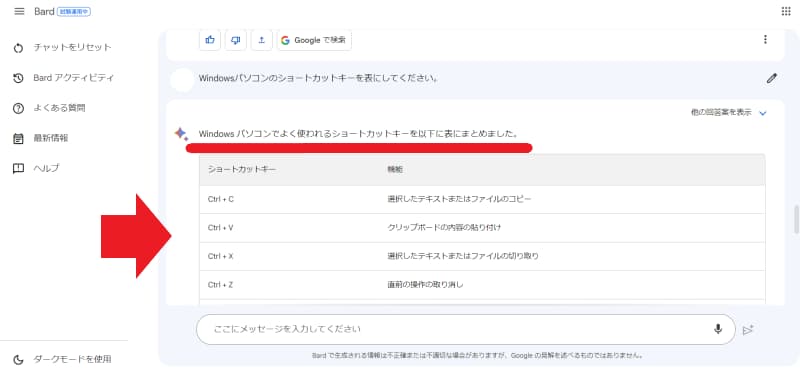Open the hamburger main menu
Screen dimensions: 800x375
(19, 11)
